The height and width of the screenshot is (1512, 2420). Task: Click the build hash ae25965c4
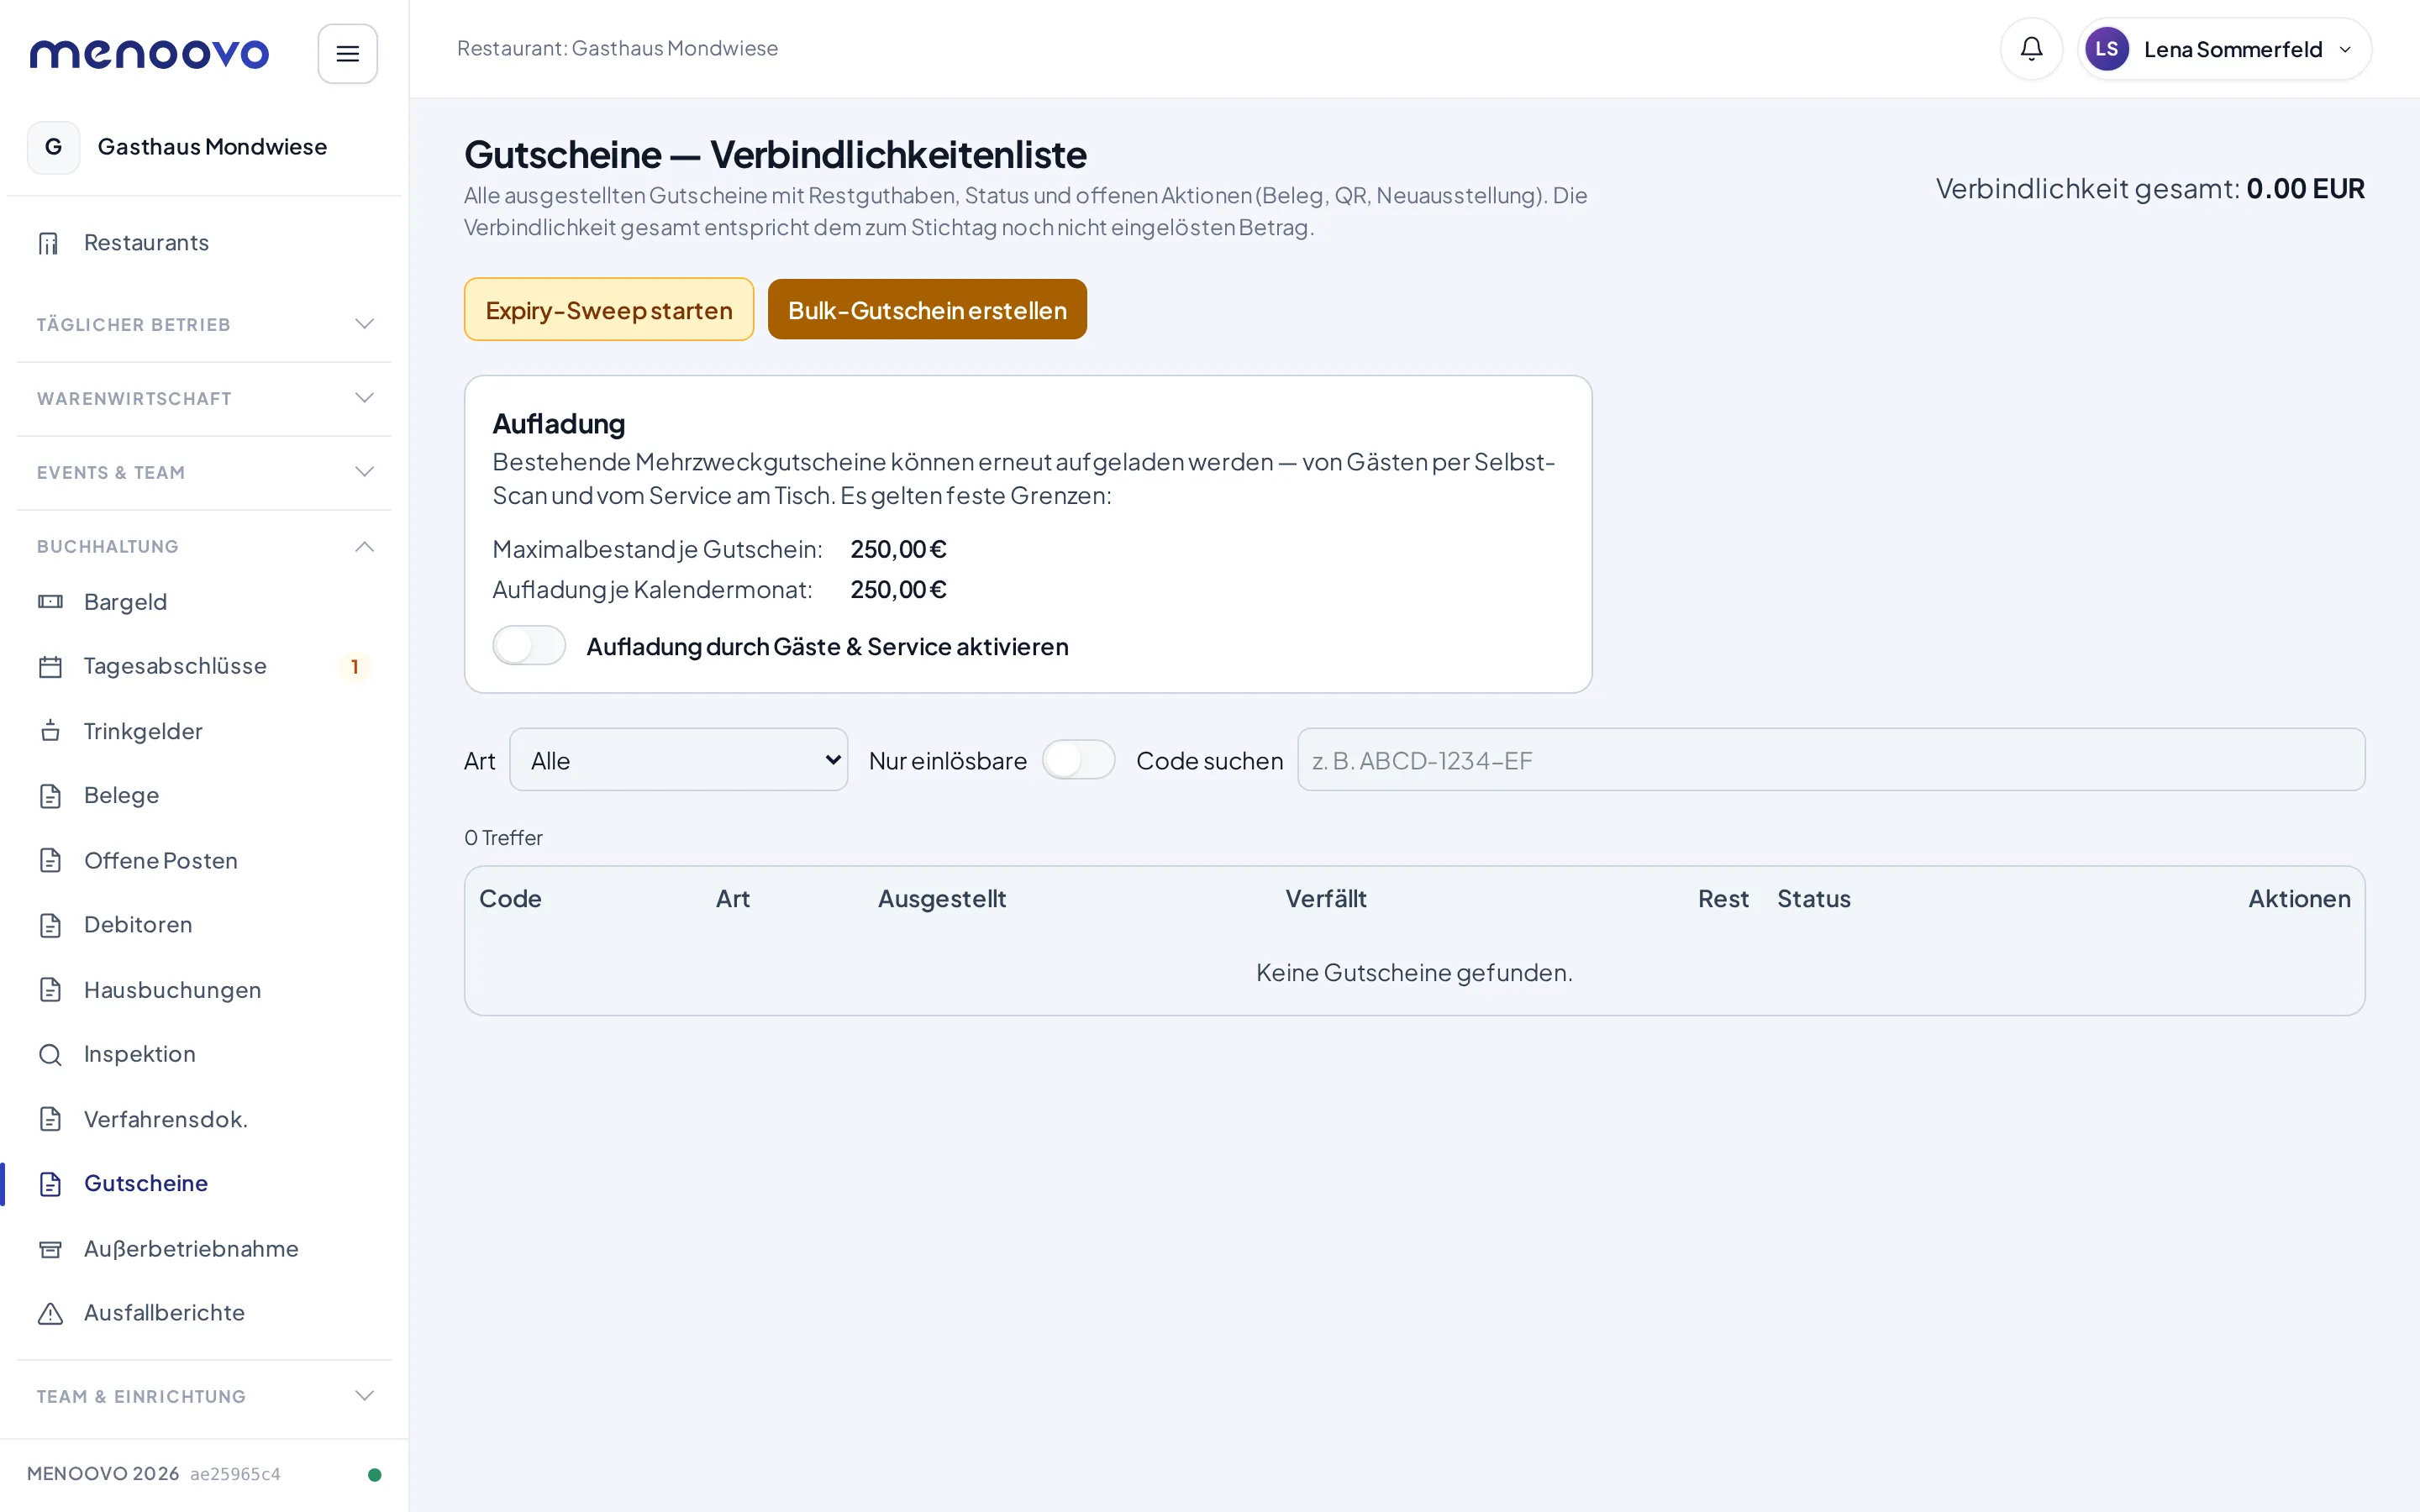tap(235, 1474)
